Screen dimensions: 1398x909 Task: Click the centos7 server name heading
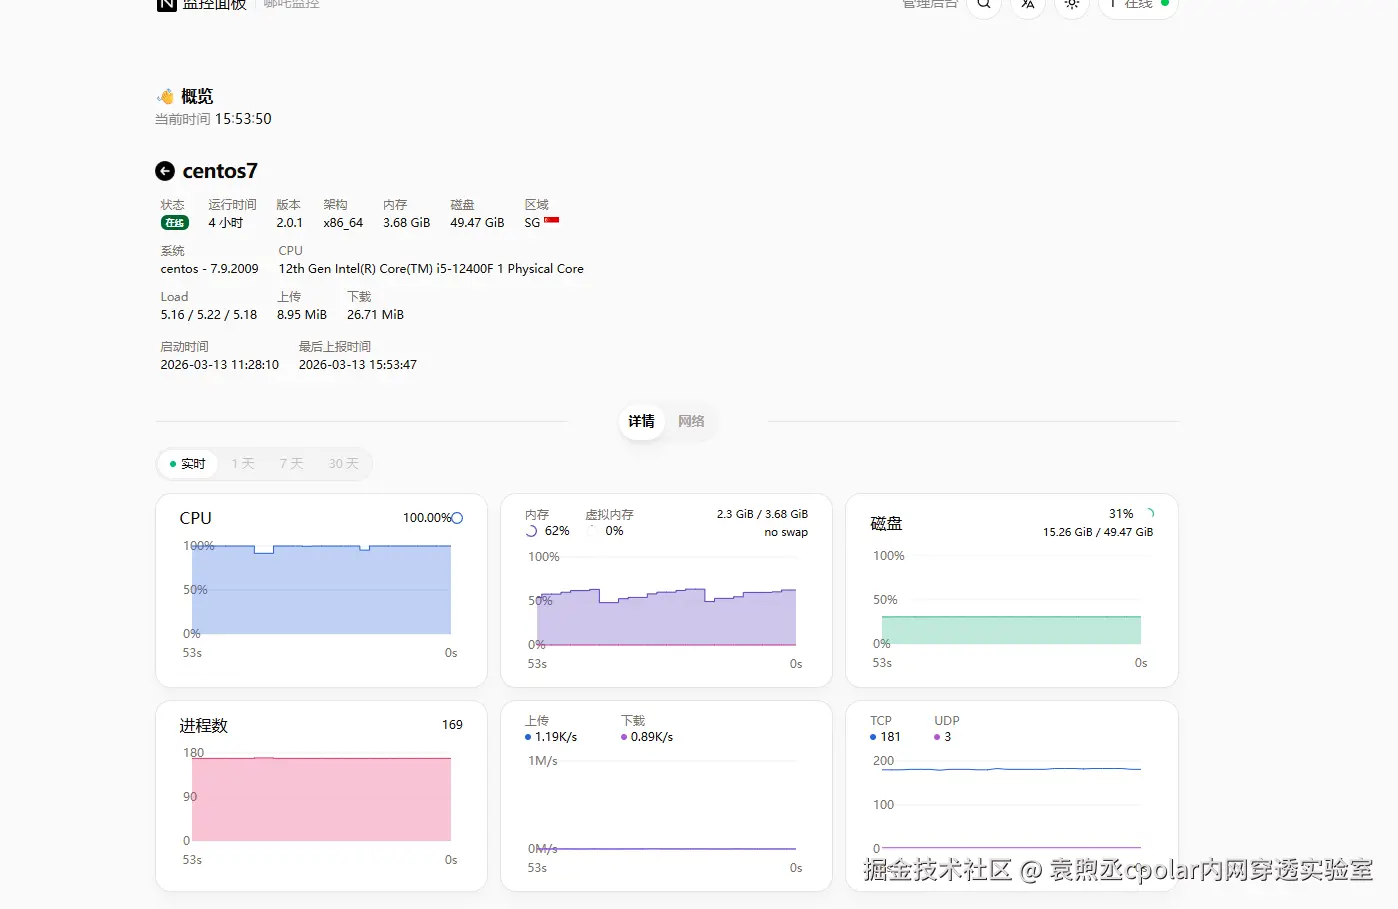click(220, 171)
